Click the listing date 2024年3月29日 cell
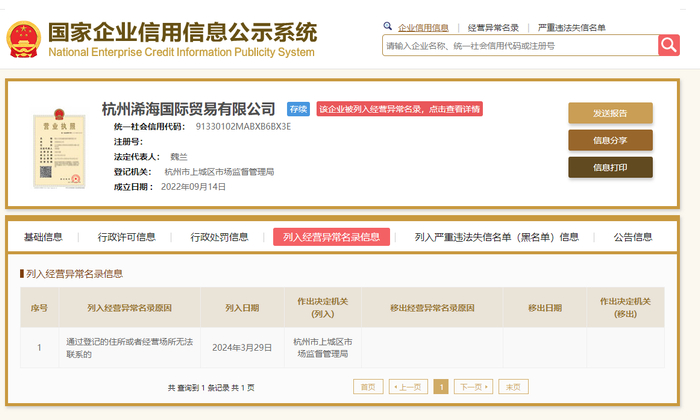700x420 pixels. point(242,348)
